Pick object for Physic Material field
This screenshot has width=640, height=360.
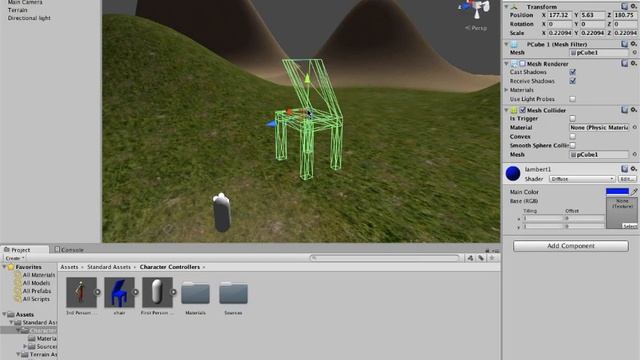[x=635, y=127]
